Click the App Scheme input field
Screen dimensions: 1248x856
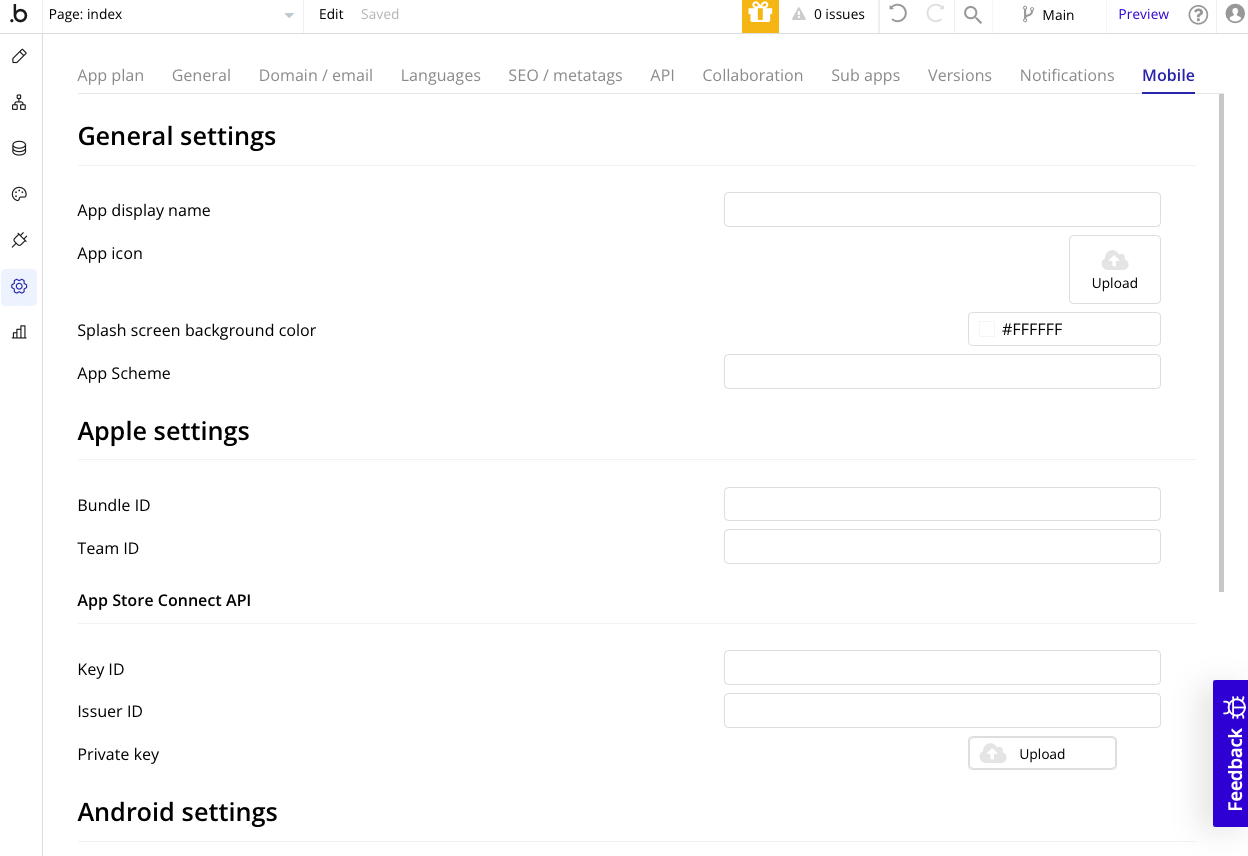(x=942, y=372)
